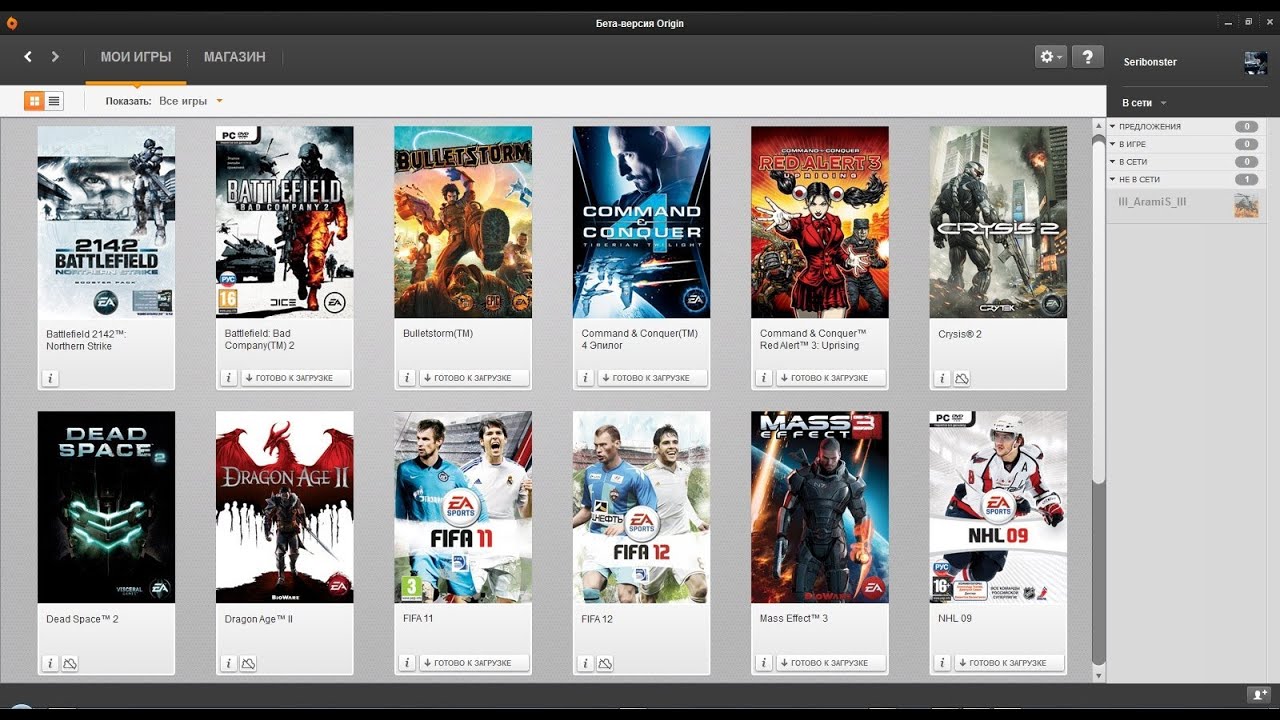
Task: Click Crysis 2 cloud-unavailable icon
Action: 962,378
